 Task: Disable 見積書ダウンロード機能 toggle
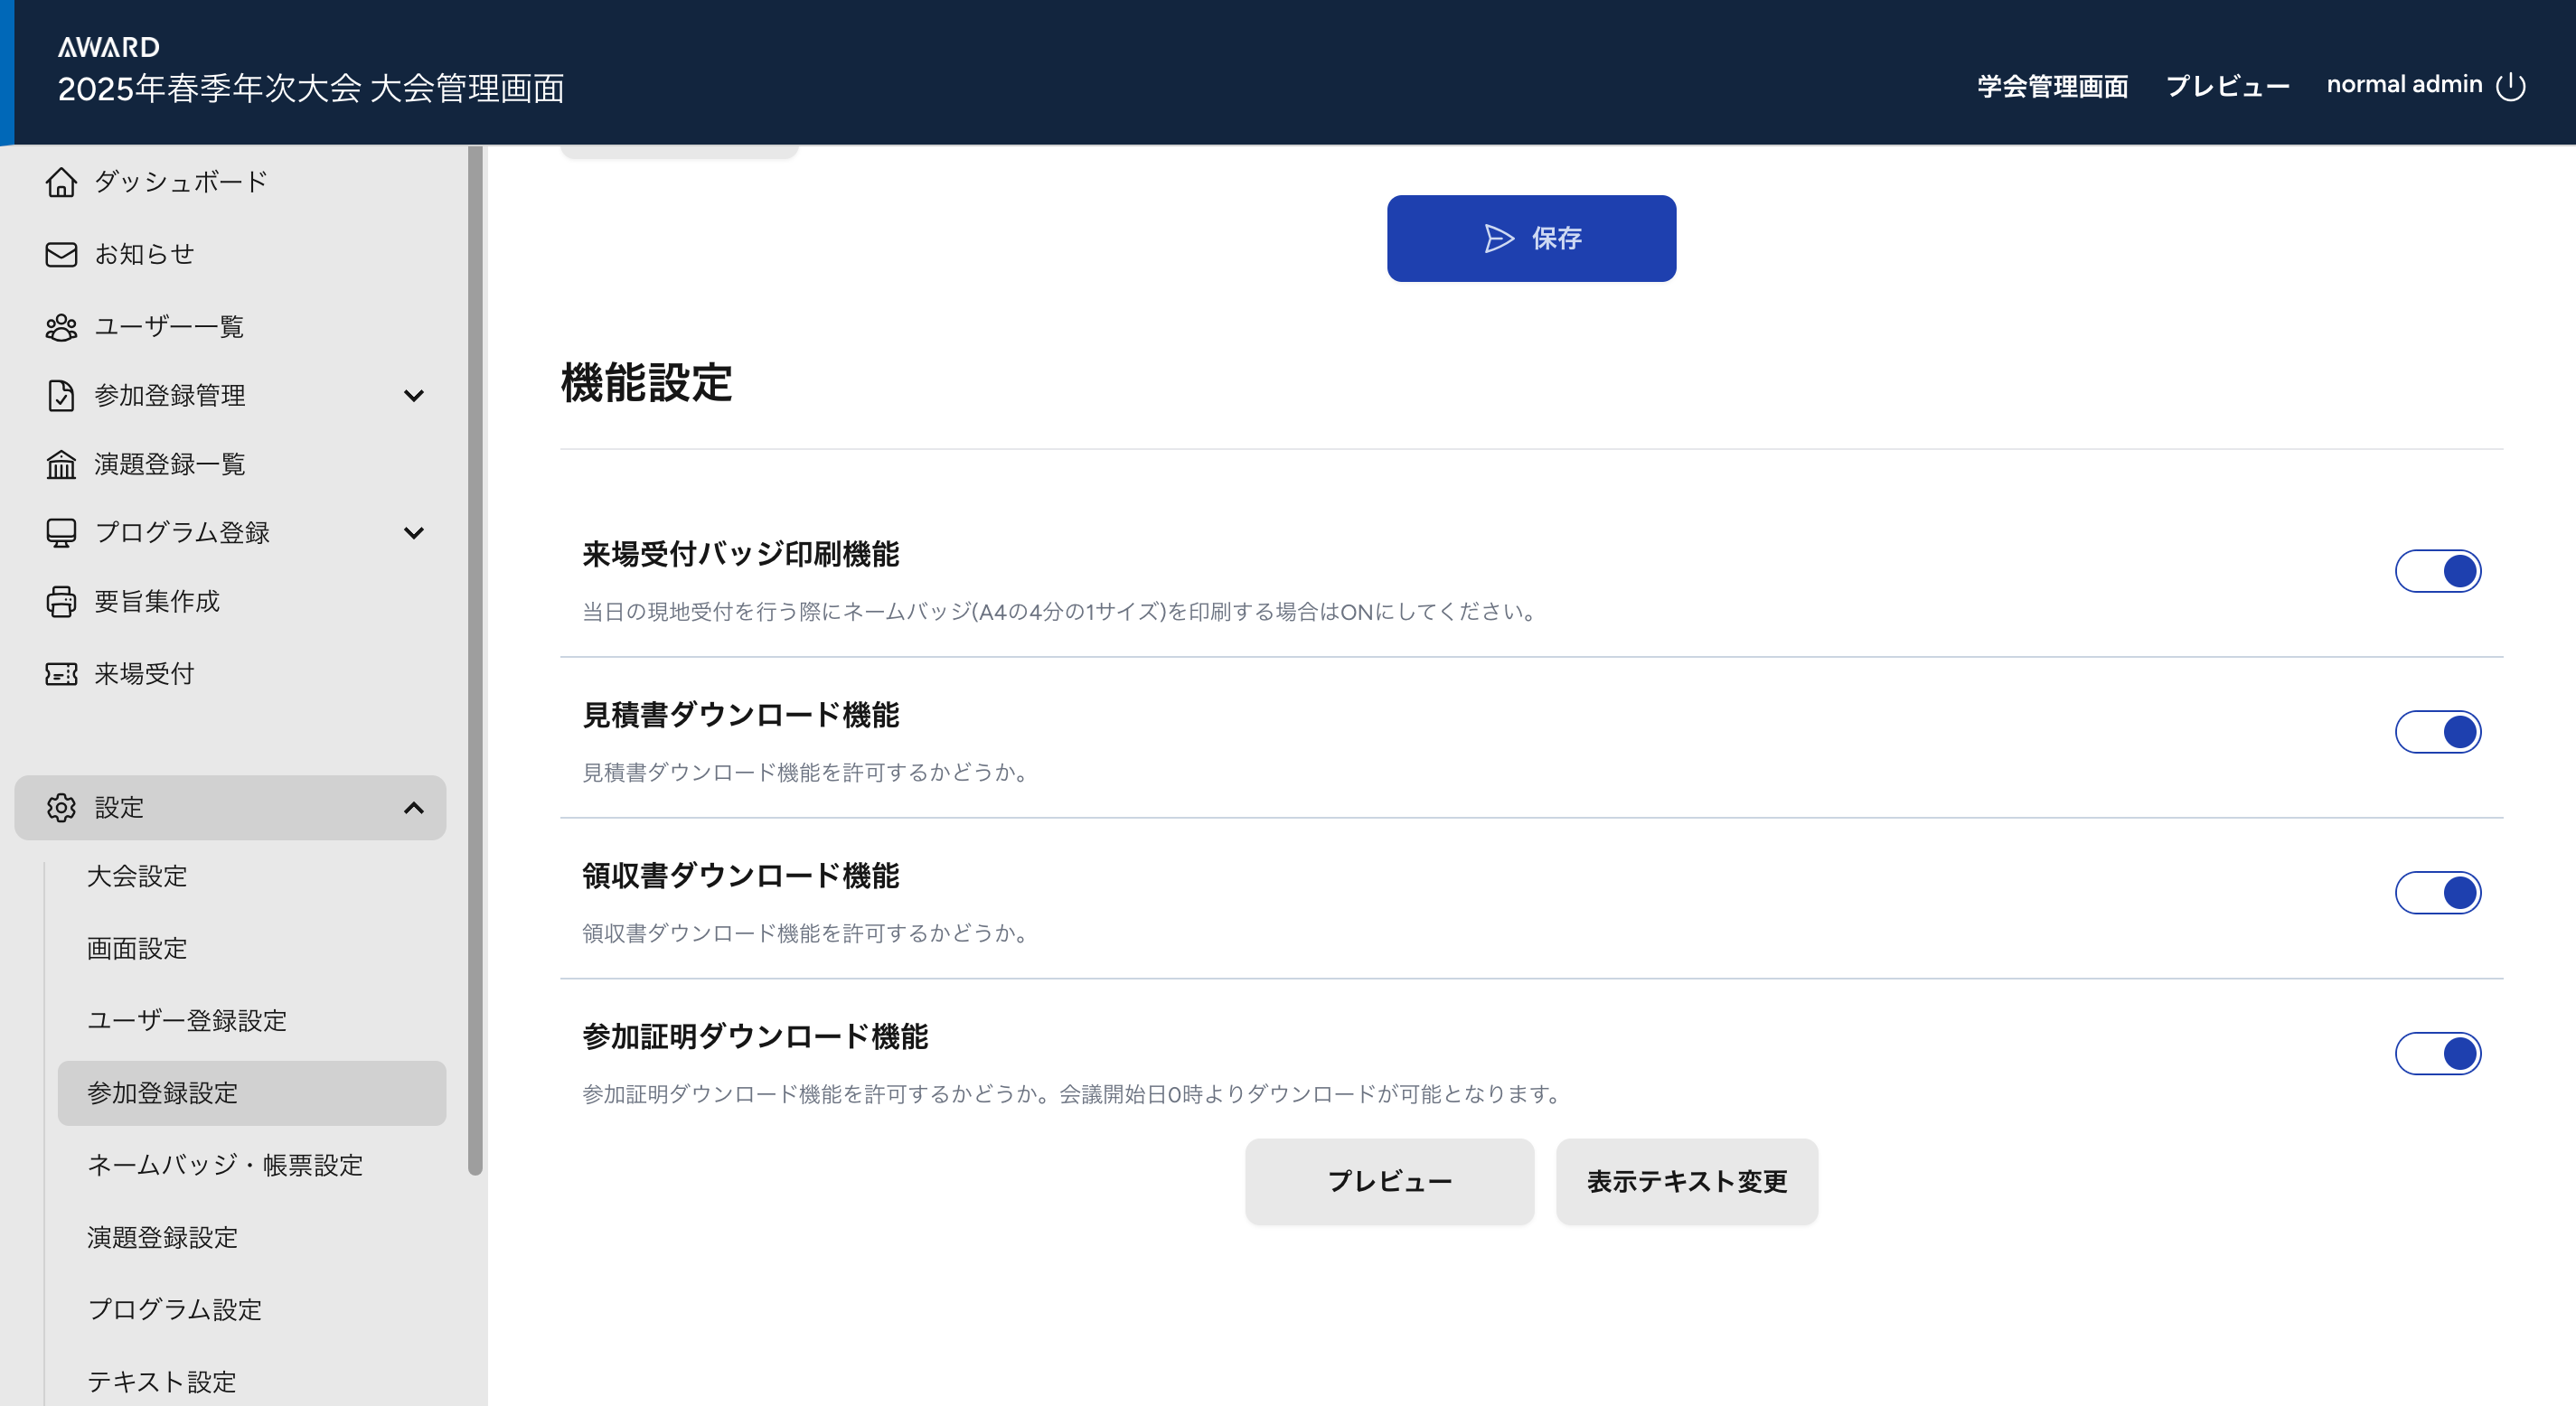(x=2437, y=732)
